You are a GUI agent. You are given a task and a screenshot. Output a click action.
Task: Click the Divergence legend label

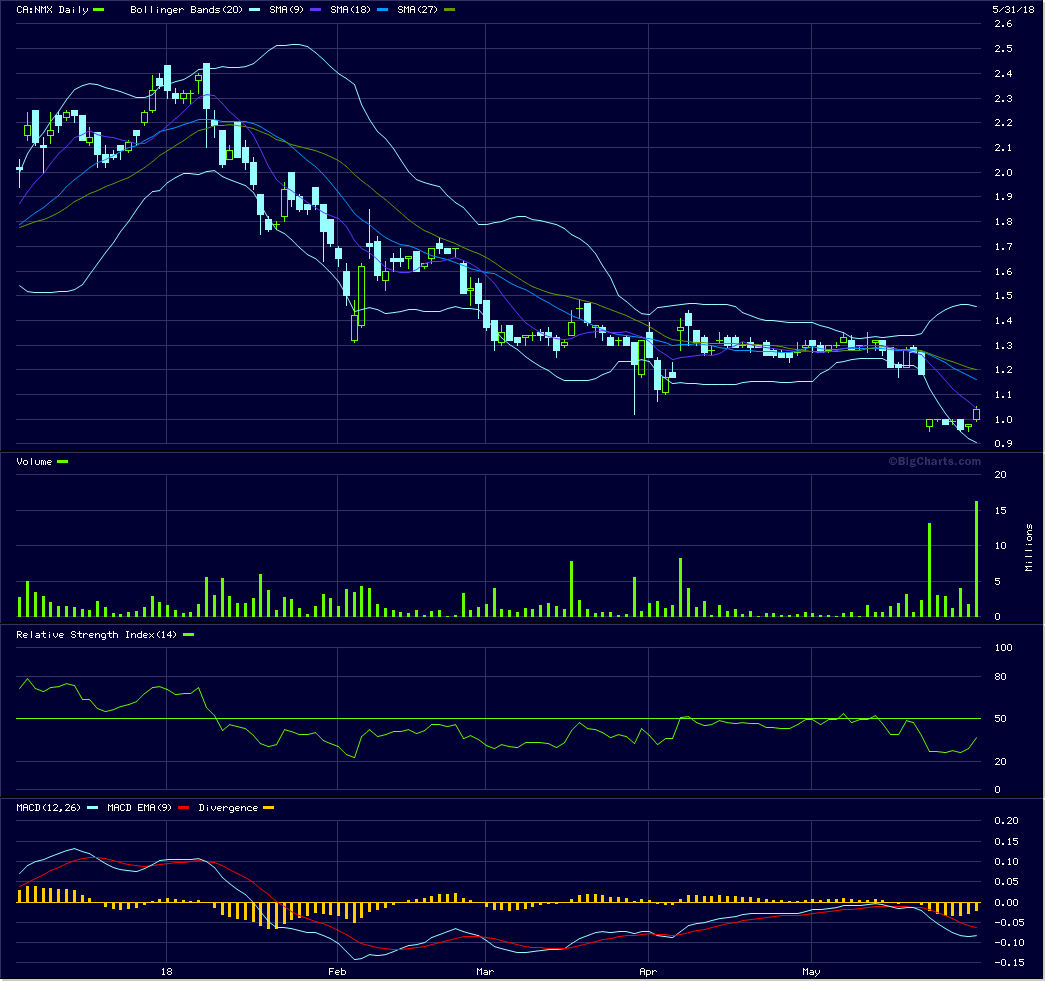[228, 808]
